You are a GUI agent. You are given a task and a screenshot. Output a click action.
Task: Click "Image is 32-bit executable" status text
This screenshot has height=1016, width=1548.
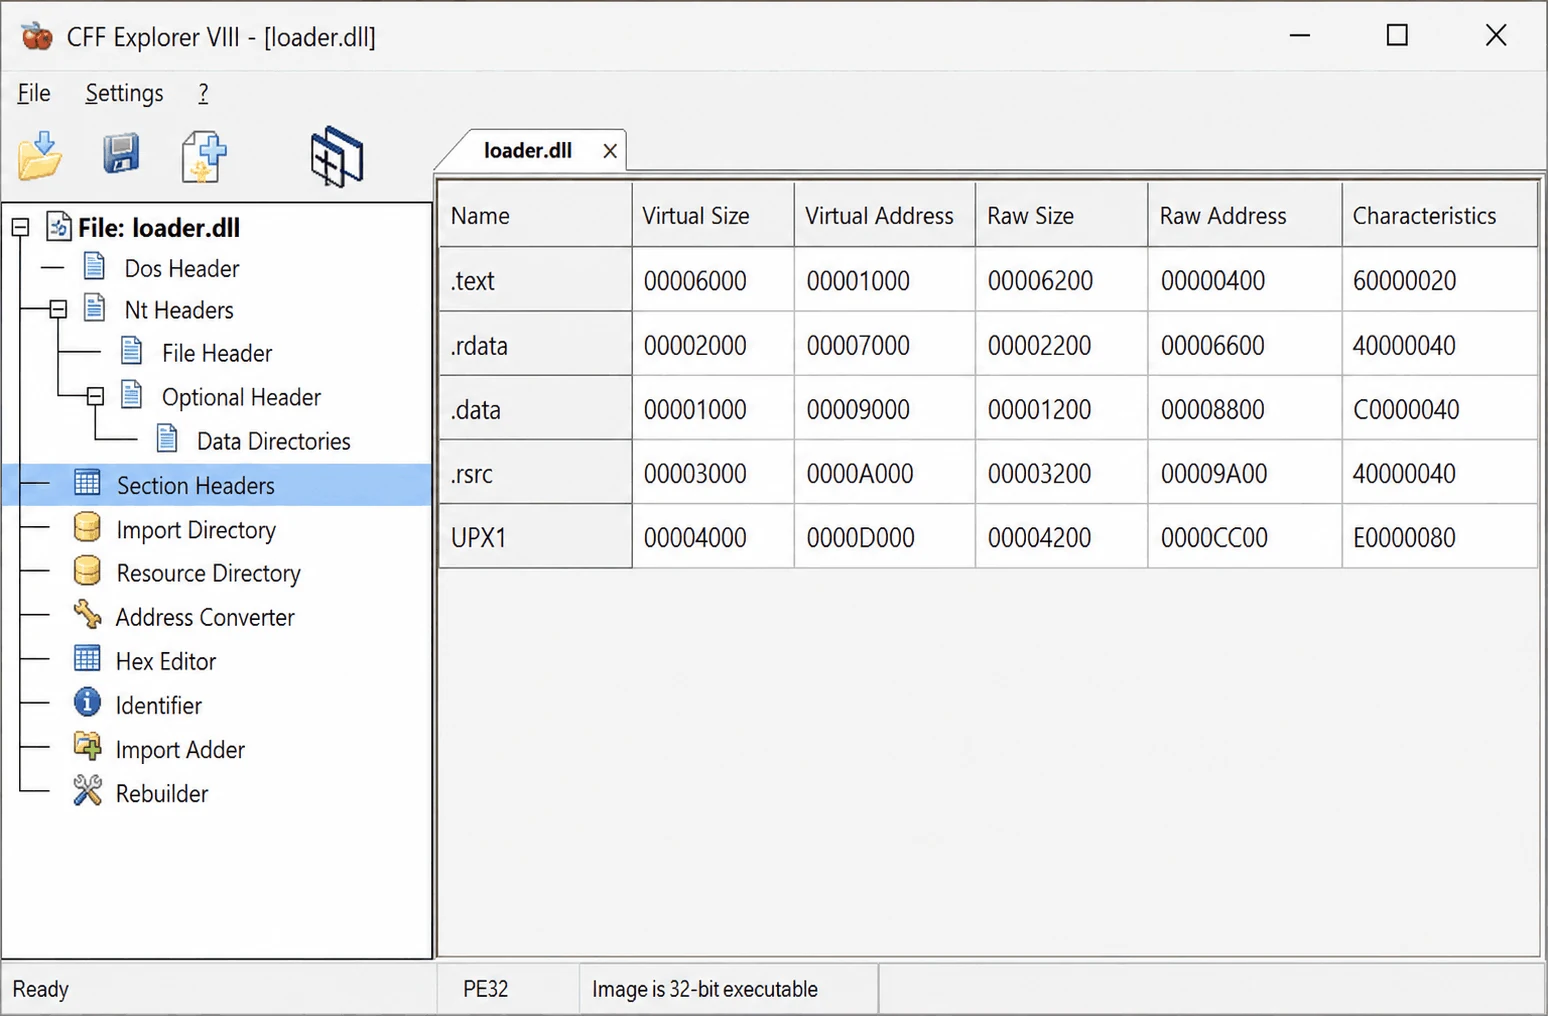(705, 989)
